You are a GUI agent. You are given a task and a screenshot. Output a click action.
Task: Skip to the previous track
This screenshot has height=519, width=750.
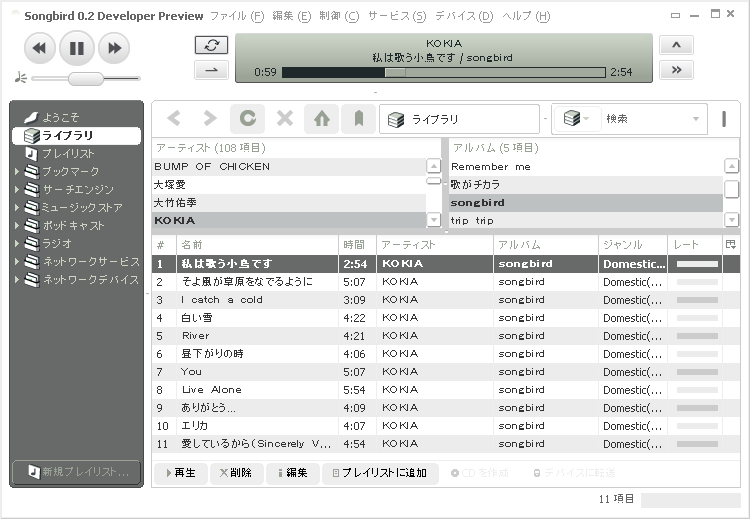tap(40, 48)
